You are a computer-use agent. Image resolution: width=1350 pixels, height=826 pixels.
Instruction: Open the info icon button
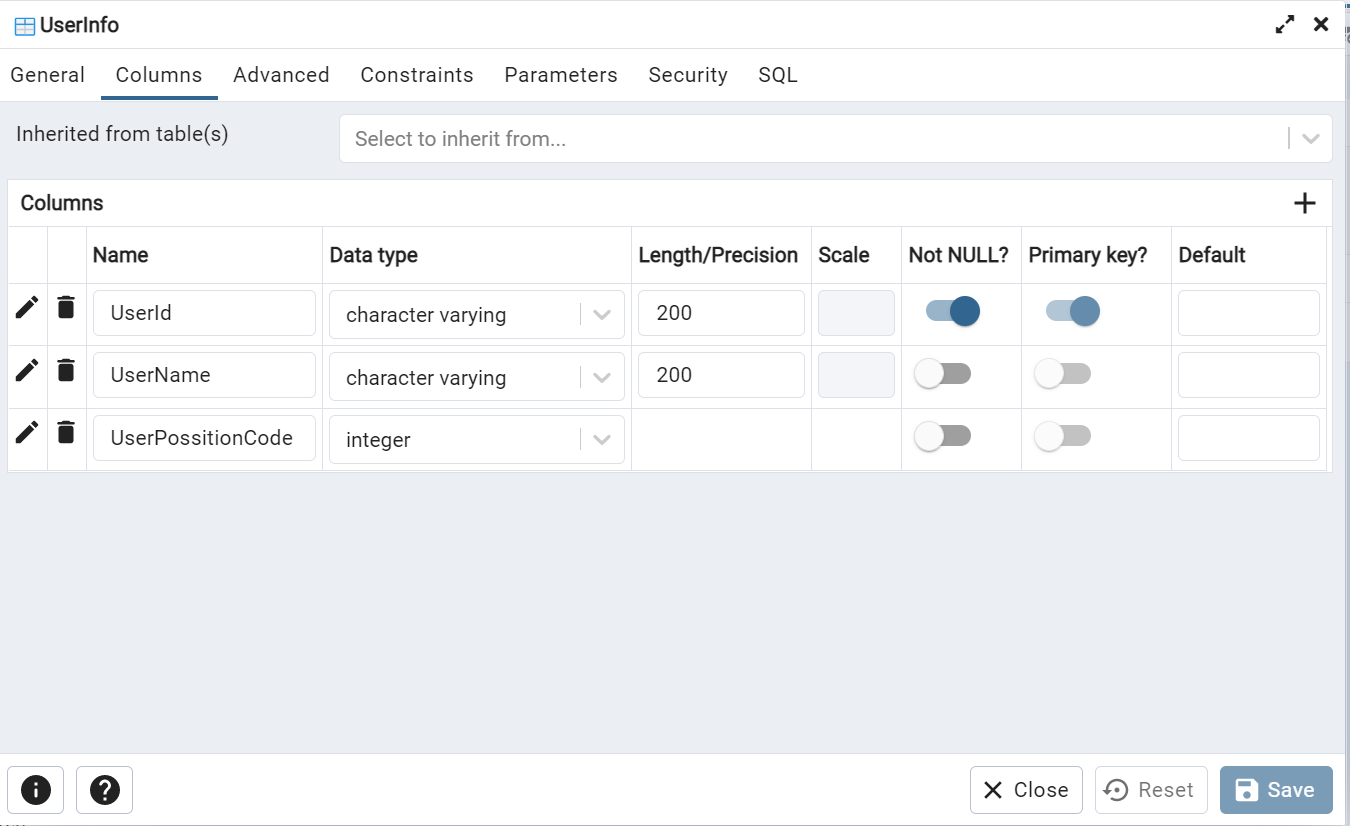pyautogui.click(x=36, y=790)
